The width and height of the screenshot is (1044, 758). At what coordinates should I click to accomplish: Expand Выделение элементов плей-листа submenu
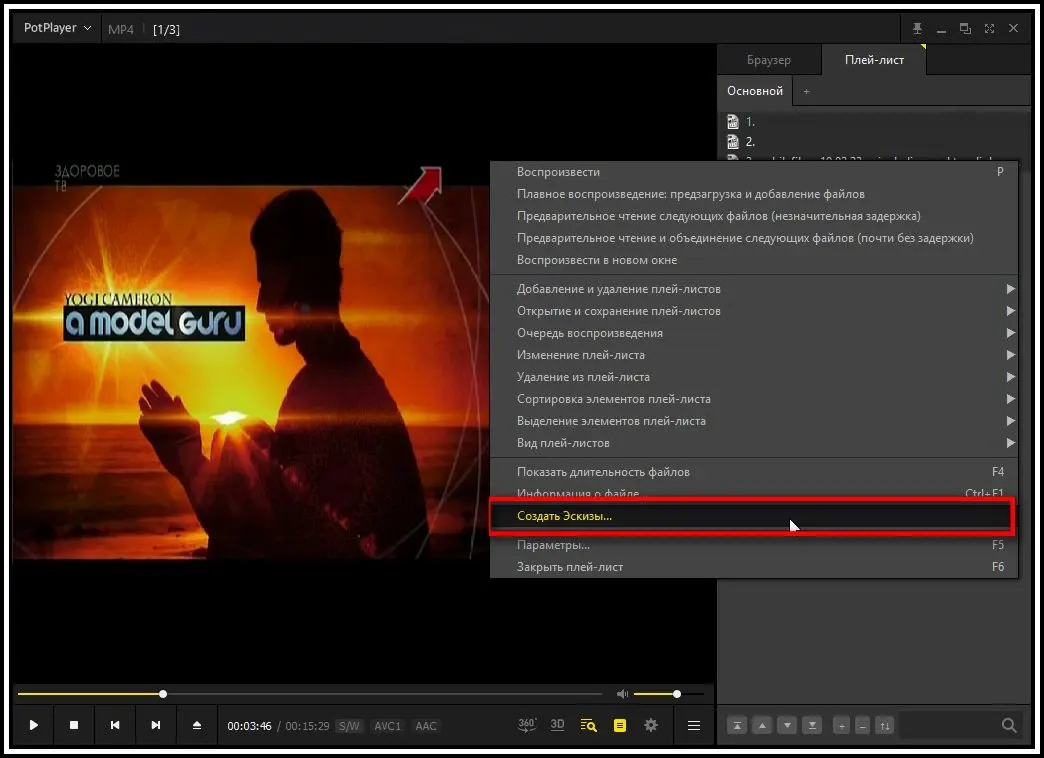coord(754,421)
